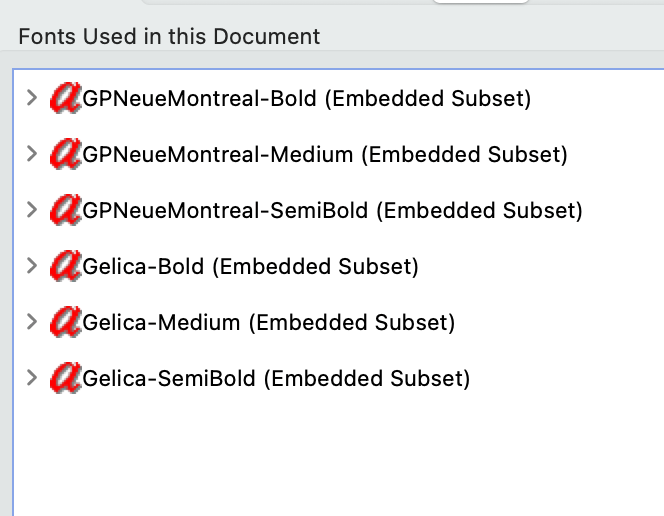Choose the Gelica-Medium (Embedded Subset) item
This screenshot has height=516, width=664.
[268, 323]
